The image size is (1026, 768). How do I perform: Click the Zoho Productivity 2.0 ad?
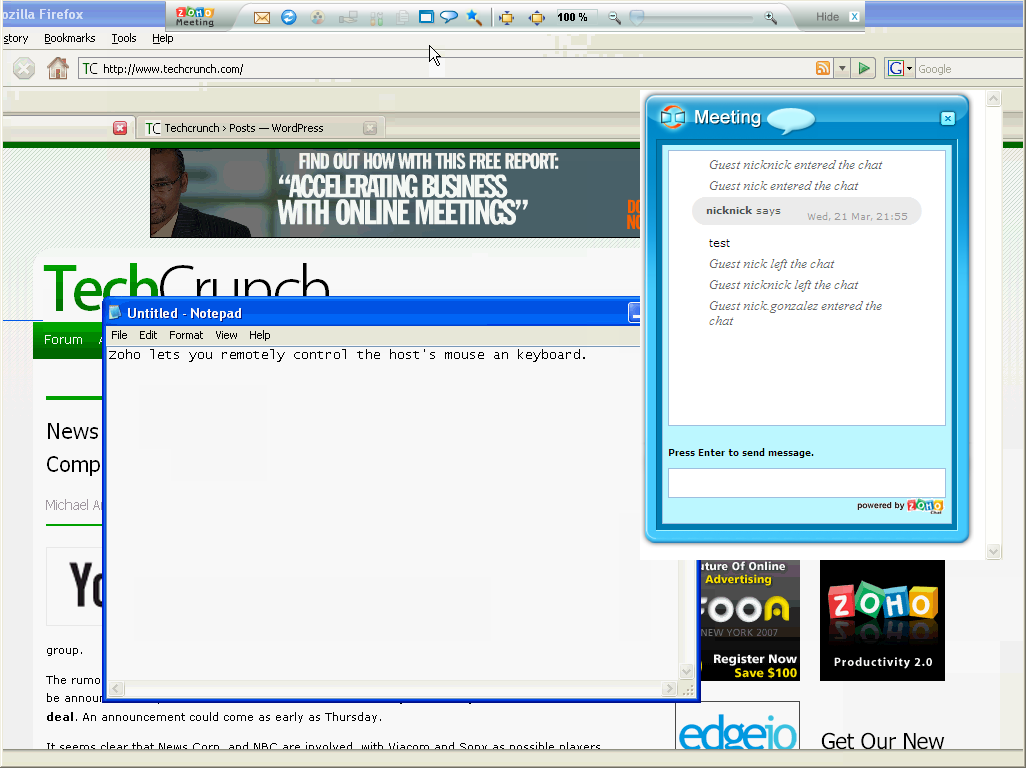coord(882,620)
